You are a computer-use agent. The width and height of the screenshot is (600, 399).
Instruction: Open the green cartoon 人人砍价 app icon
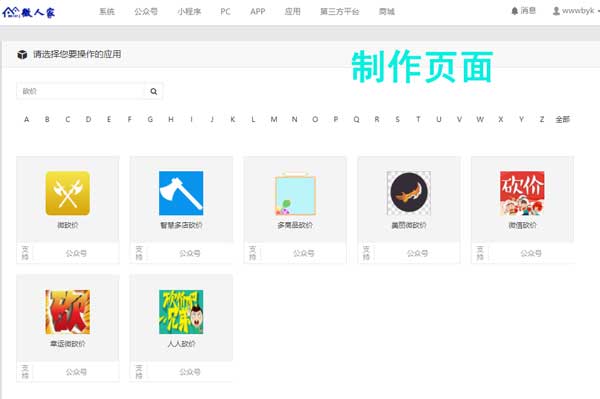181,312
